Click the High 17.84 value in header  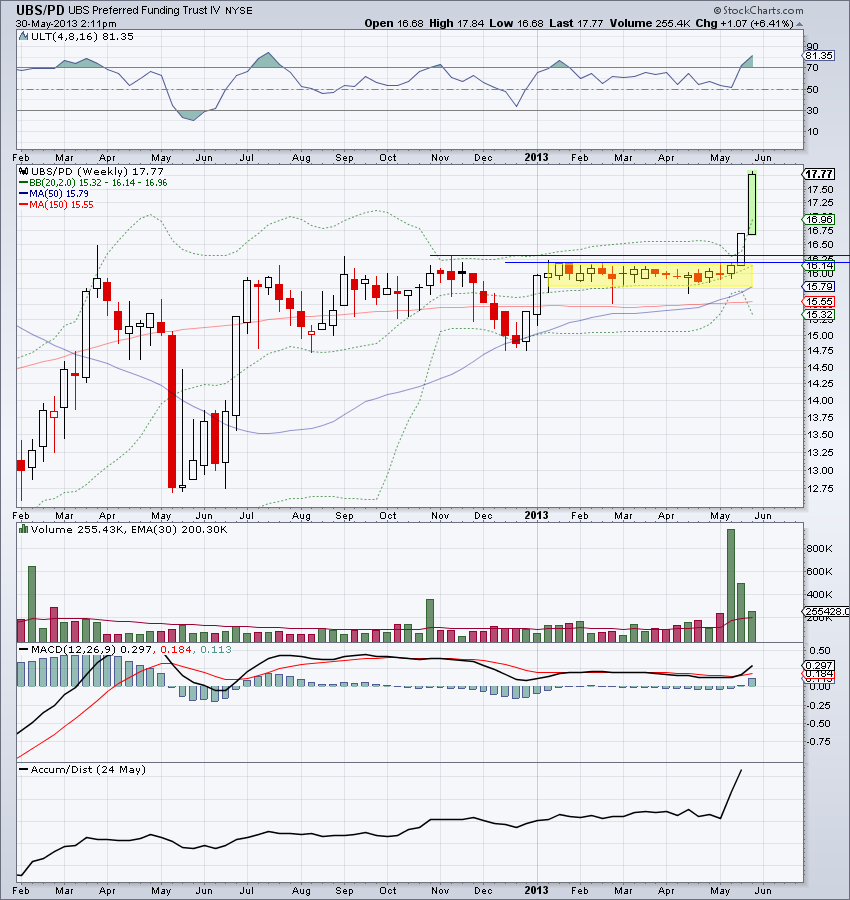457,24
